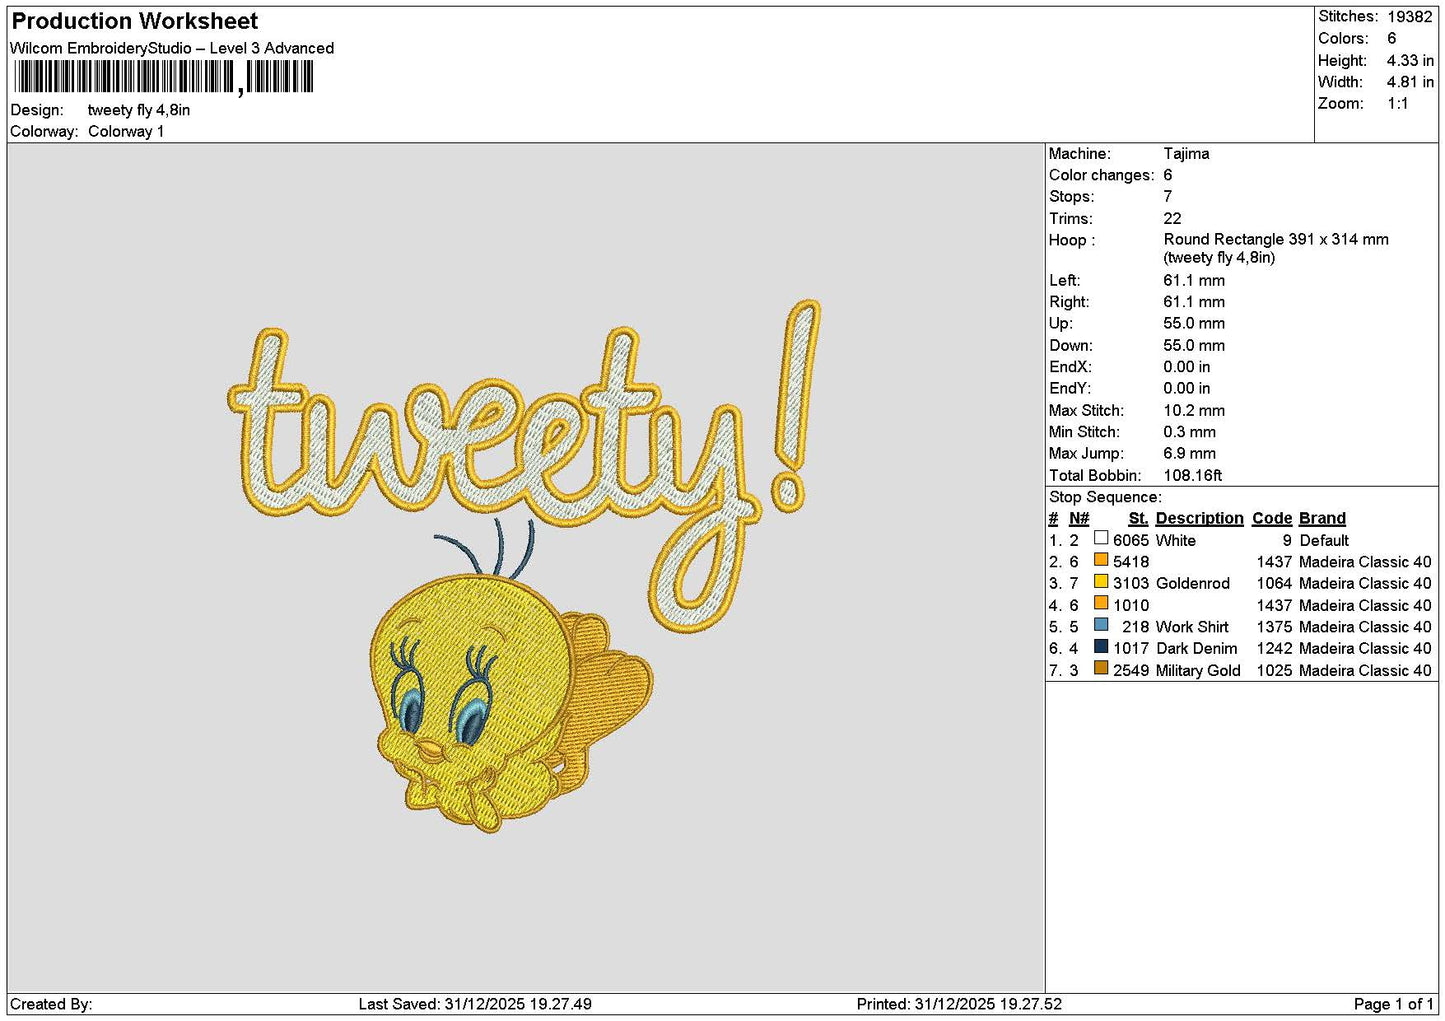Click the 'Brand' column header
Image resolution: width=1445 pixels, height=1021 pixels.
tap(1322, 518)
